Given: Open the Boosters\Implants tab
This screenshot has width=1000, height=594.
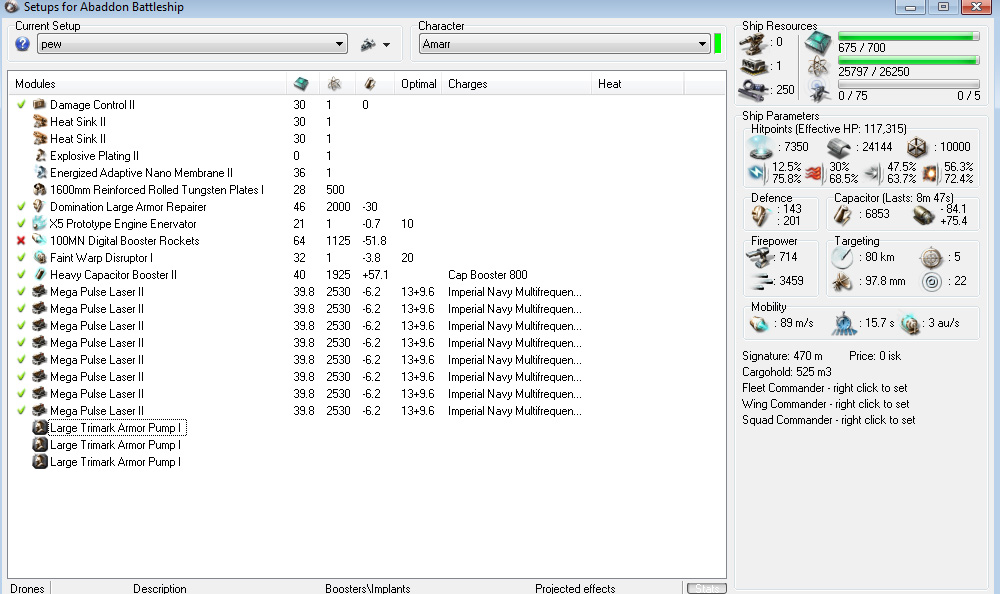Looking at the screenshot, I should [367, 588].
